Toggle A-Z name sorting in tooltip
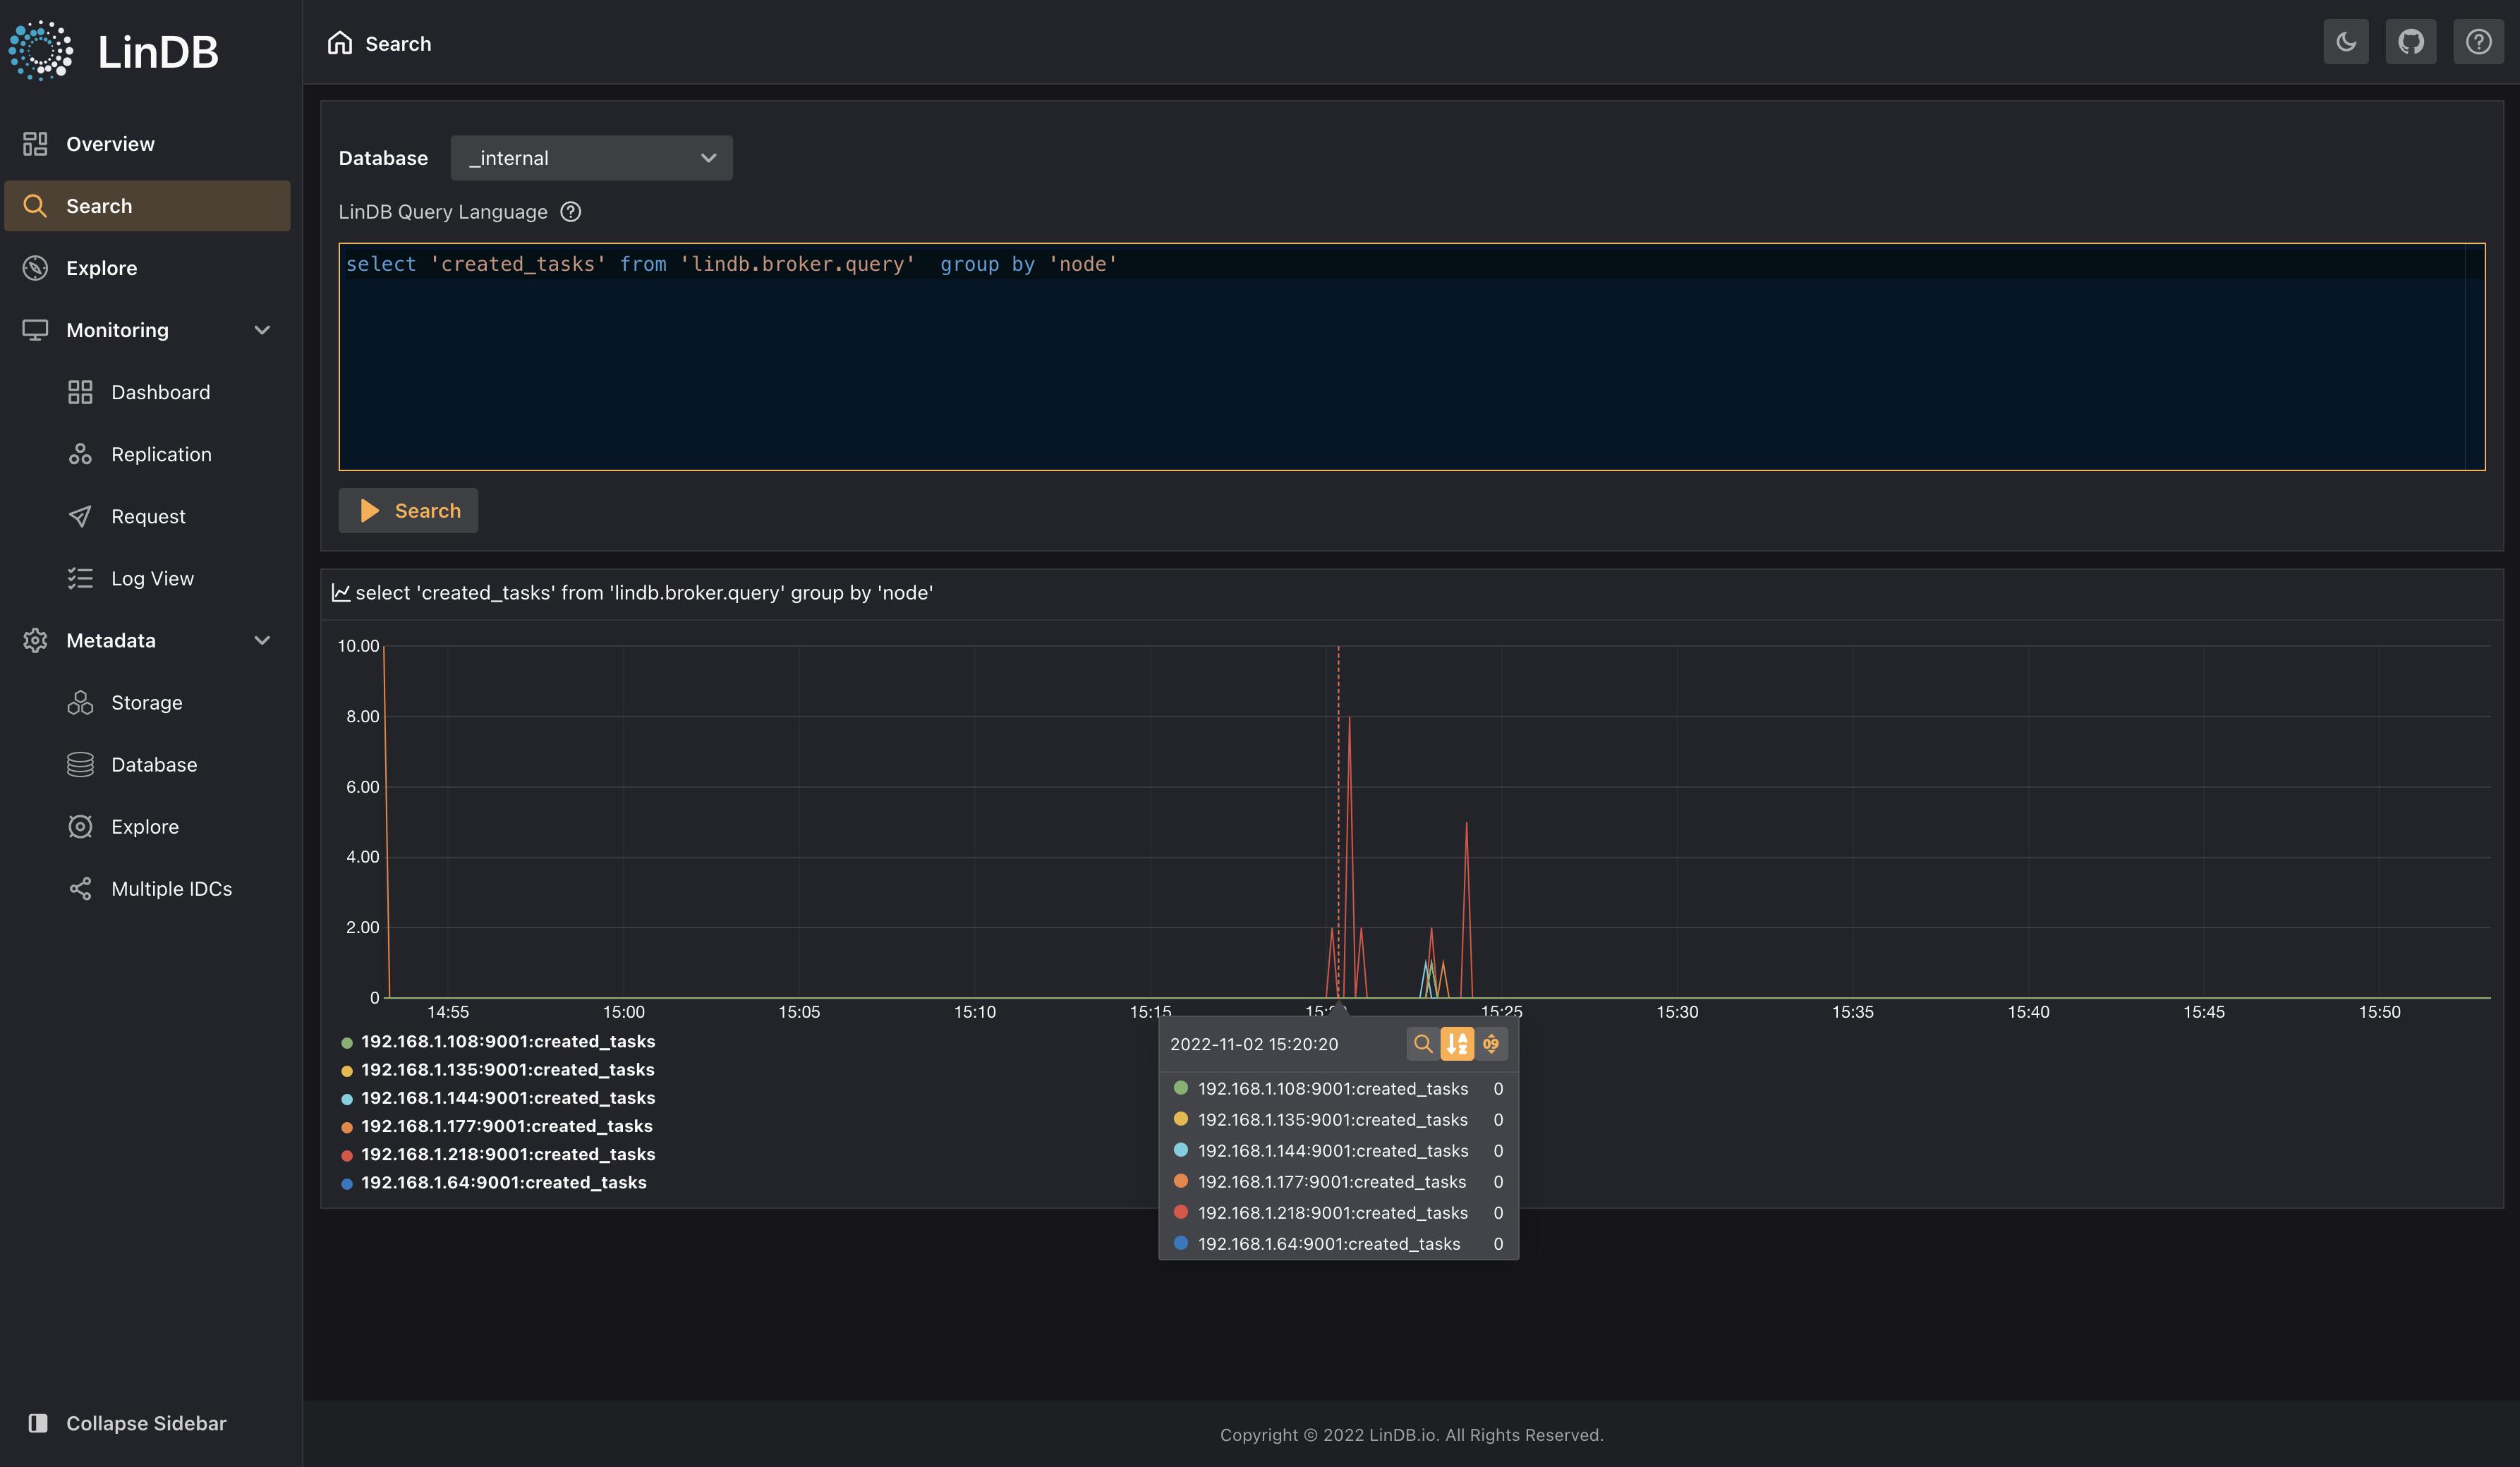Screen dimensions: 2520x1467 pyautogui.click(x=1457, y=1044)
